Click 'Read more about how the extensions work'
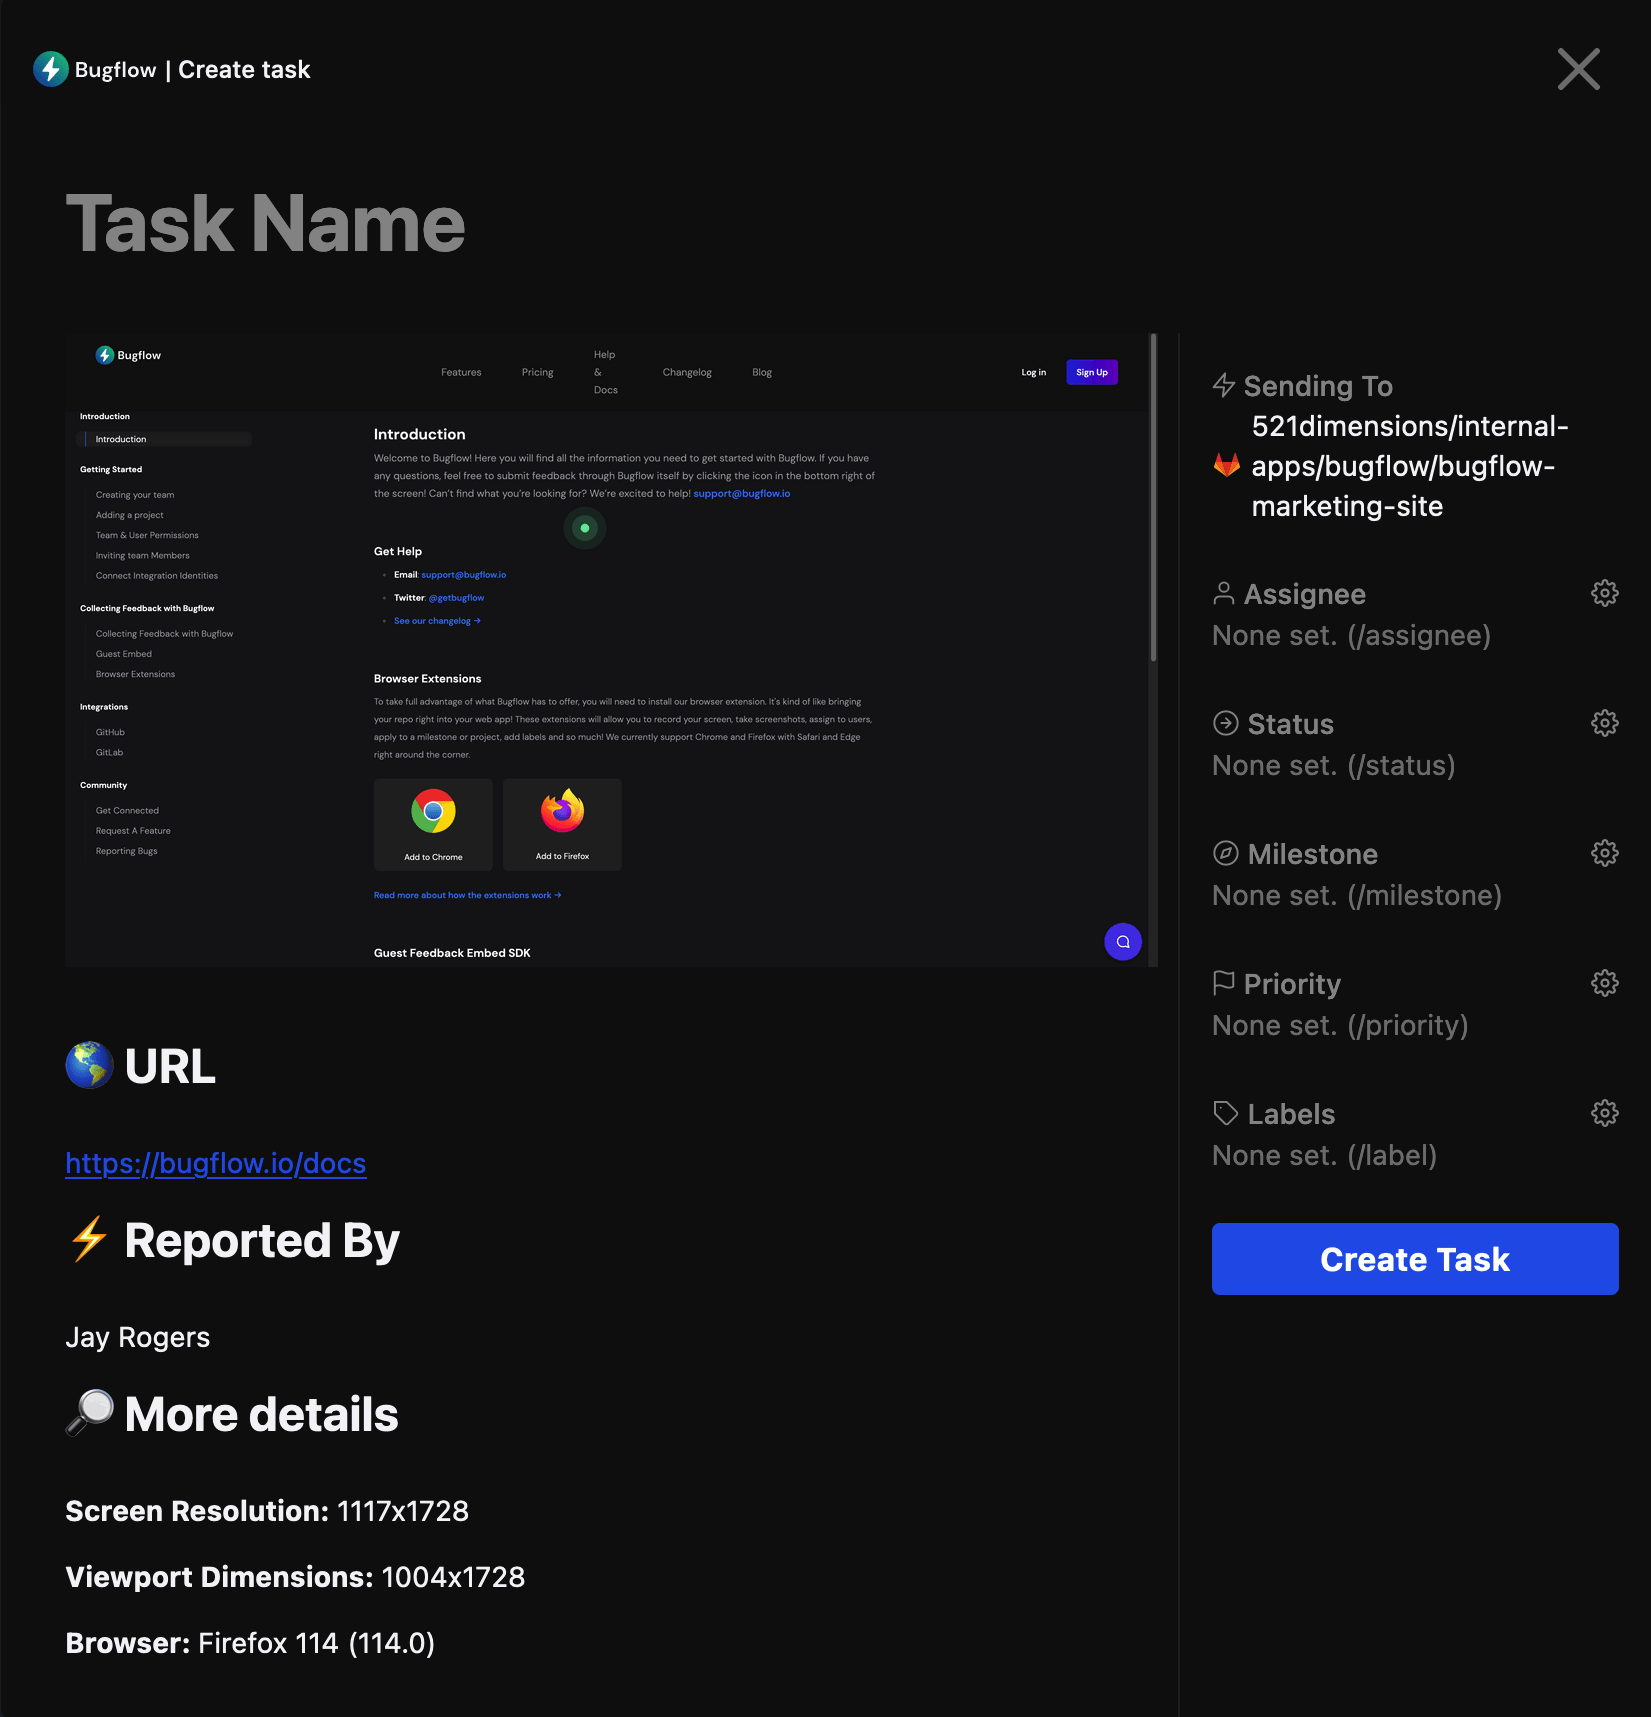The image size is (1651, 1717). pyautogui.click(x=467, y=895)
